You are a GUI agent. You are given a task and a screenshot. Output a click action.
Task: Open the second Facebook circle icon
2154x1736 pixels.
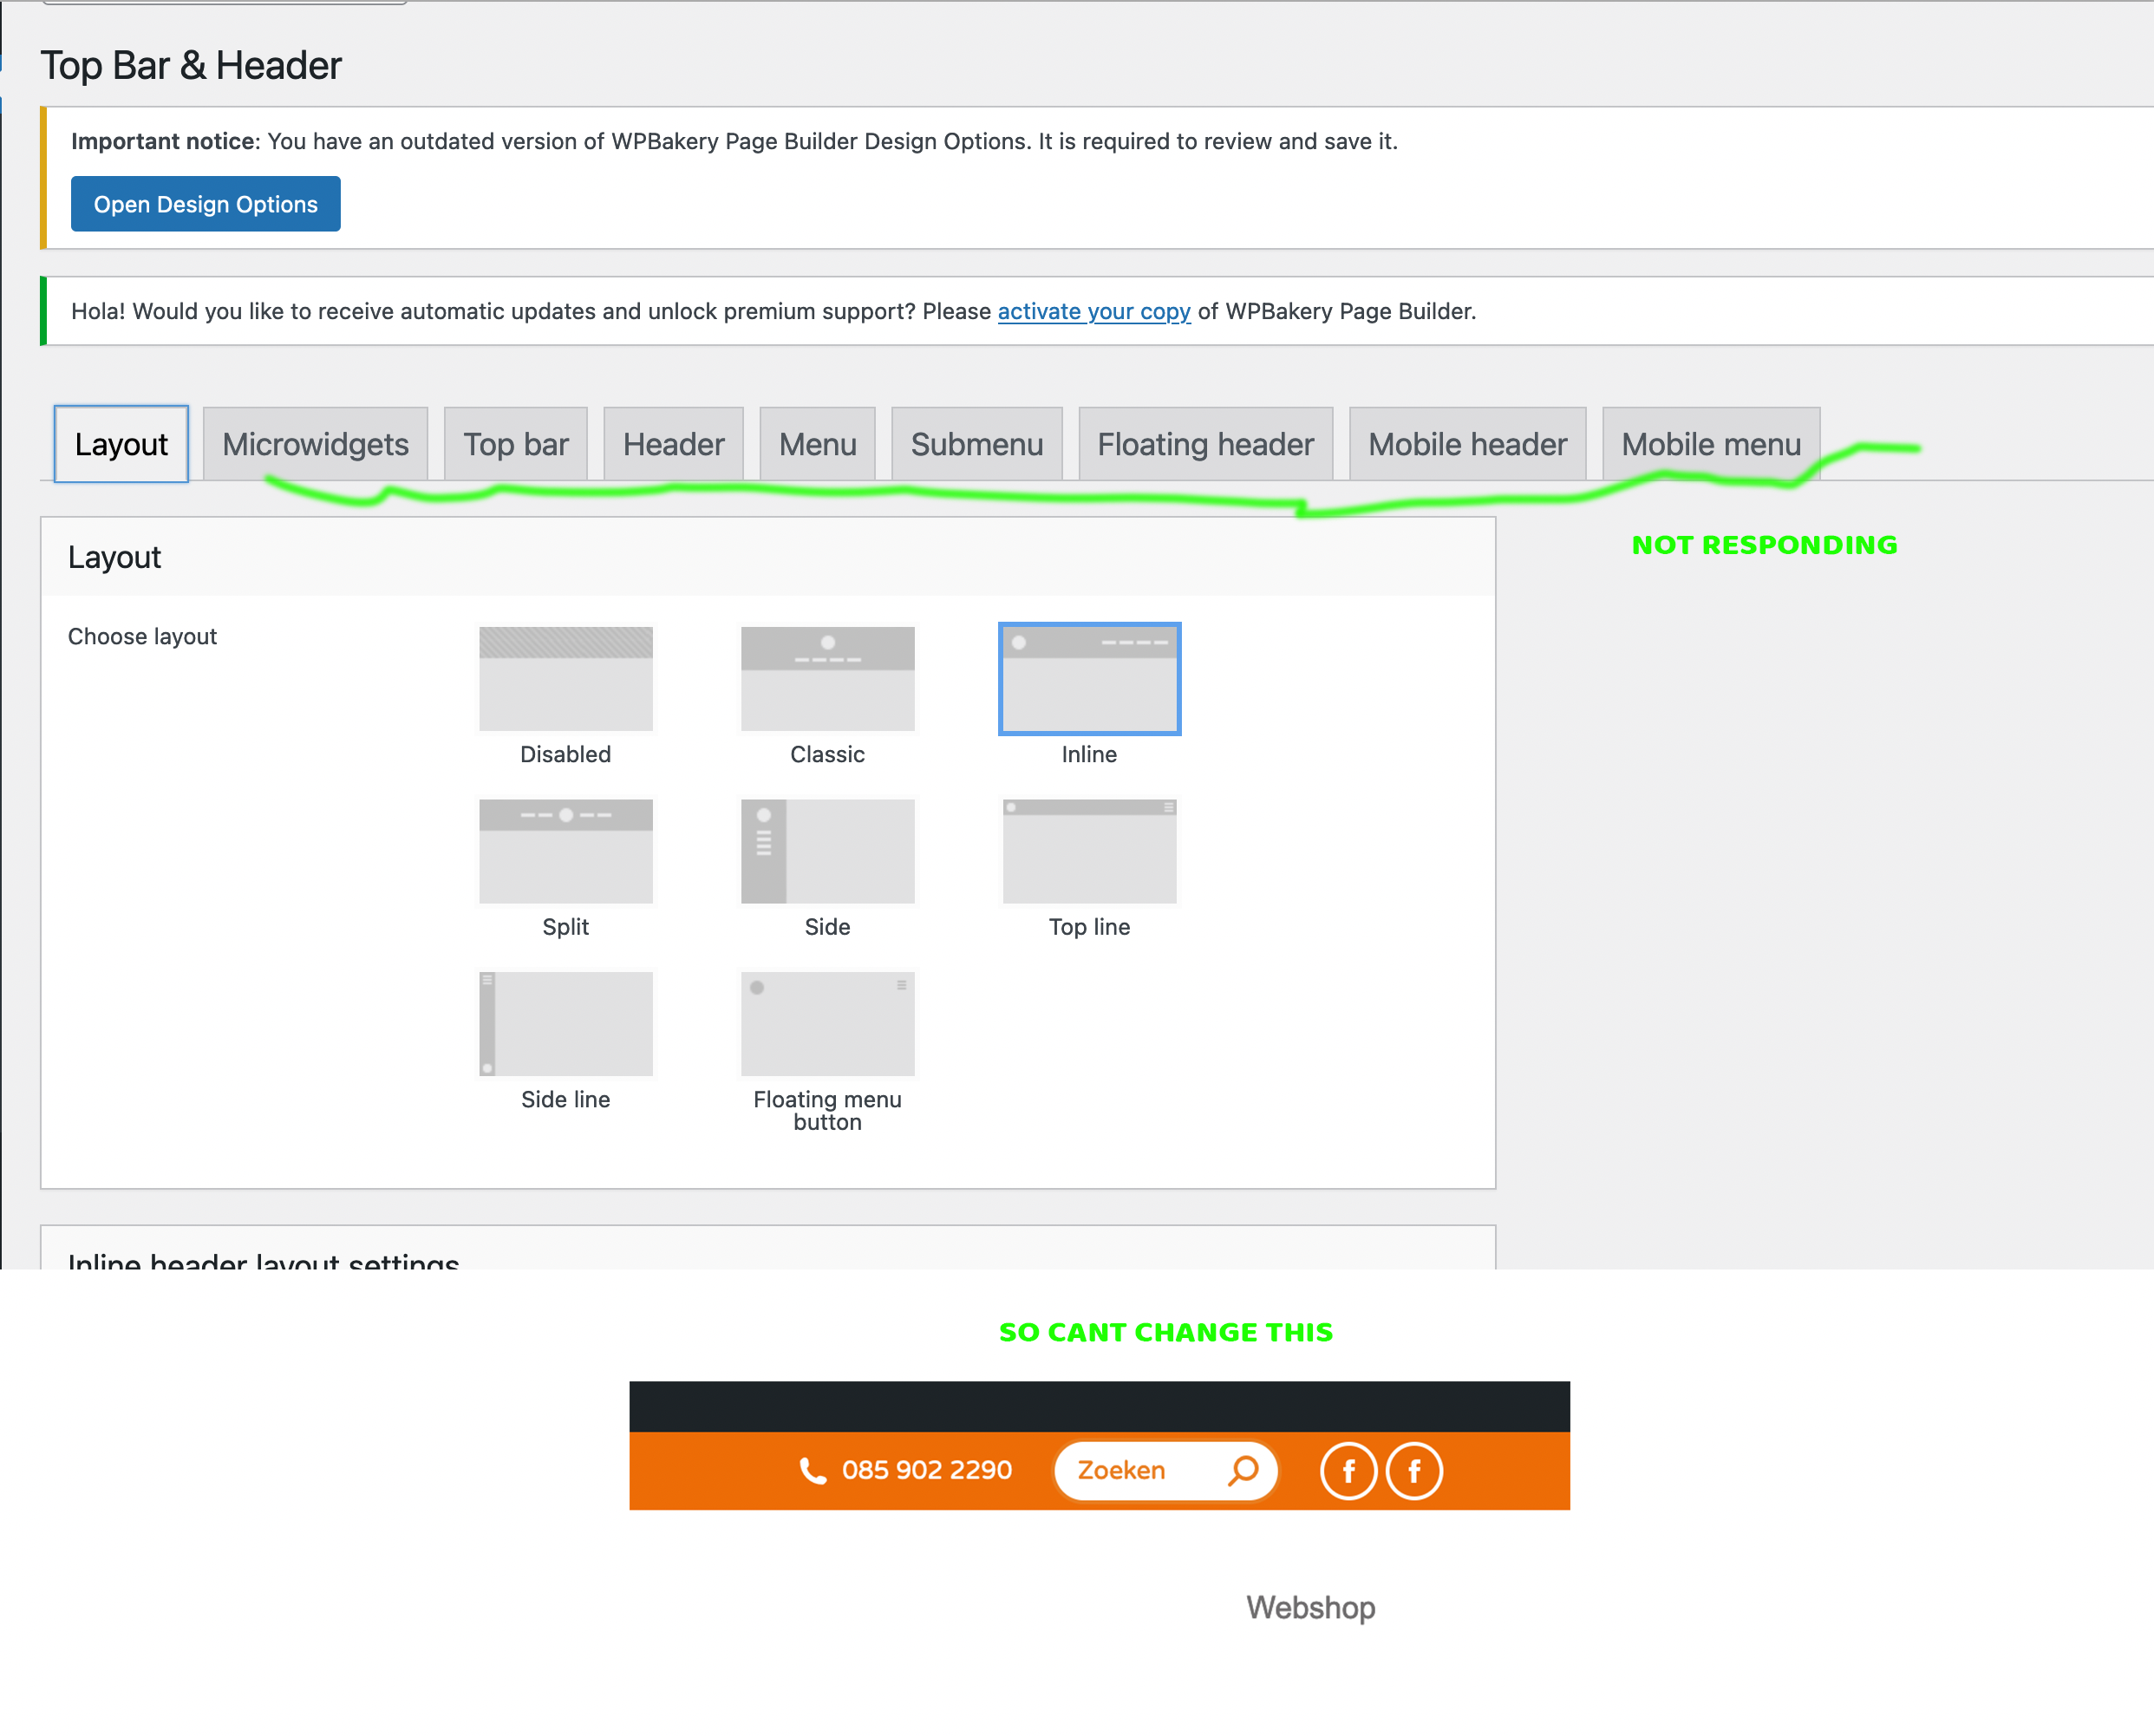point(1414,1471)
